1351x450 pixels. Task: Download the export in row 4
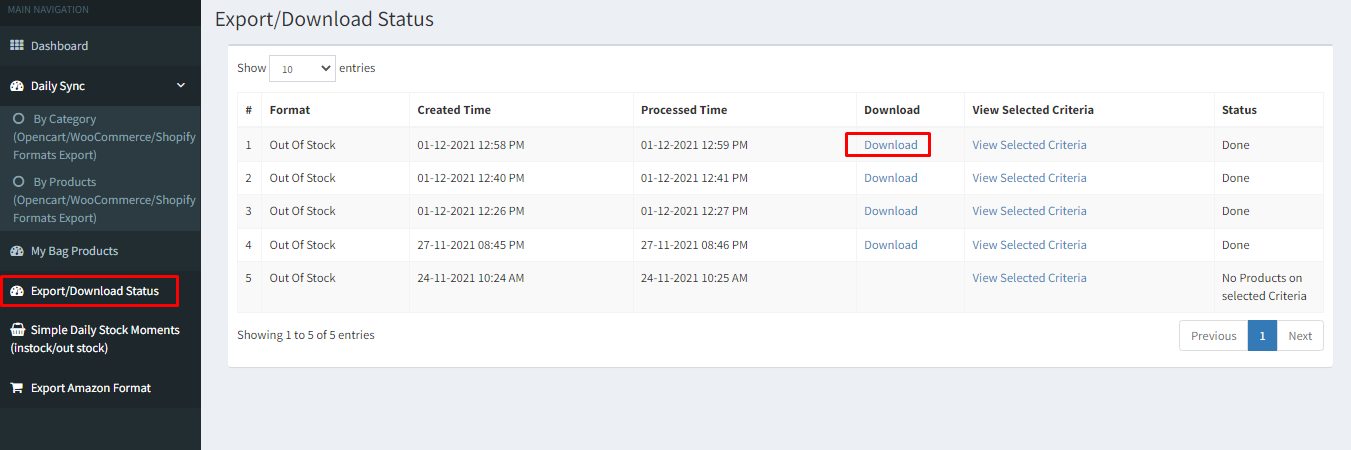click(x=890, y=245)
